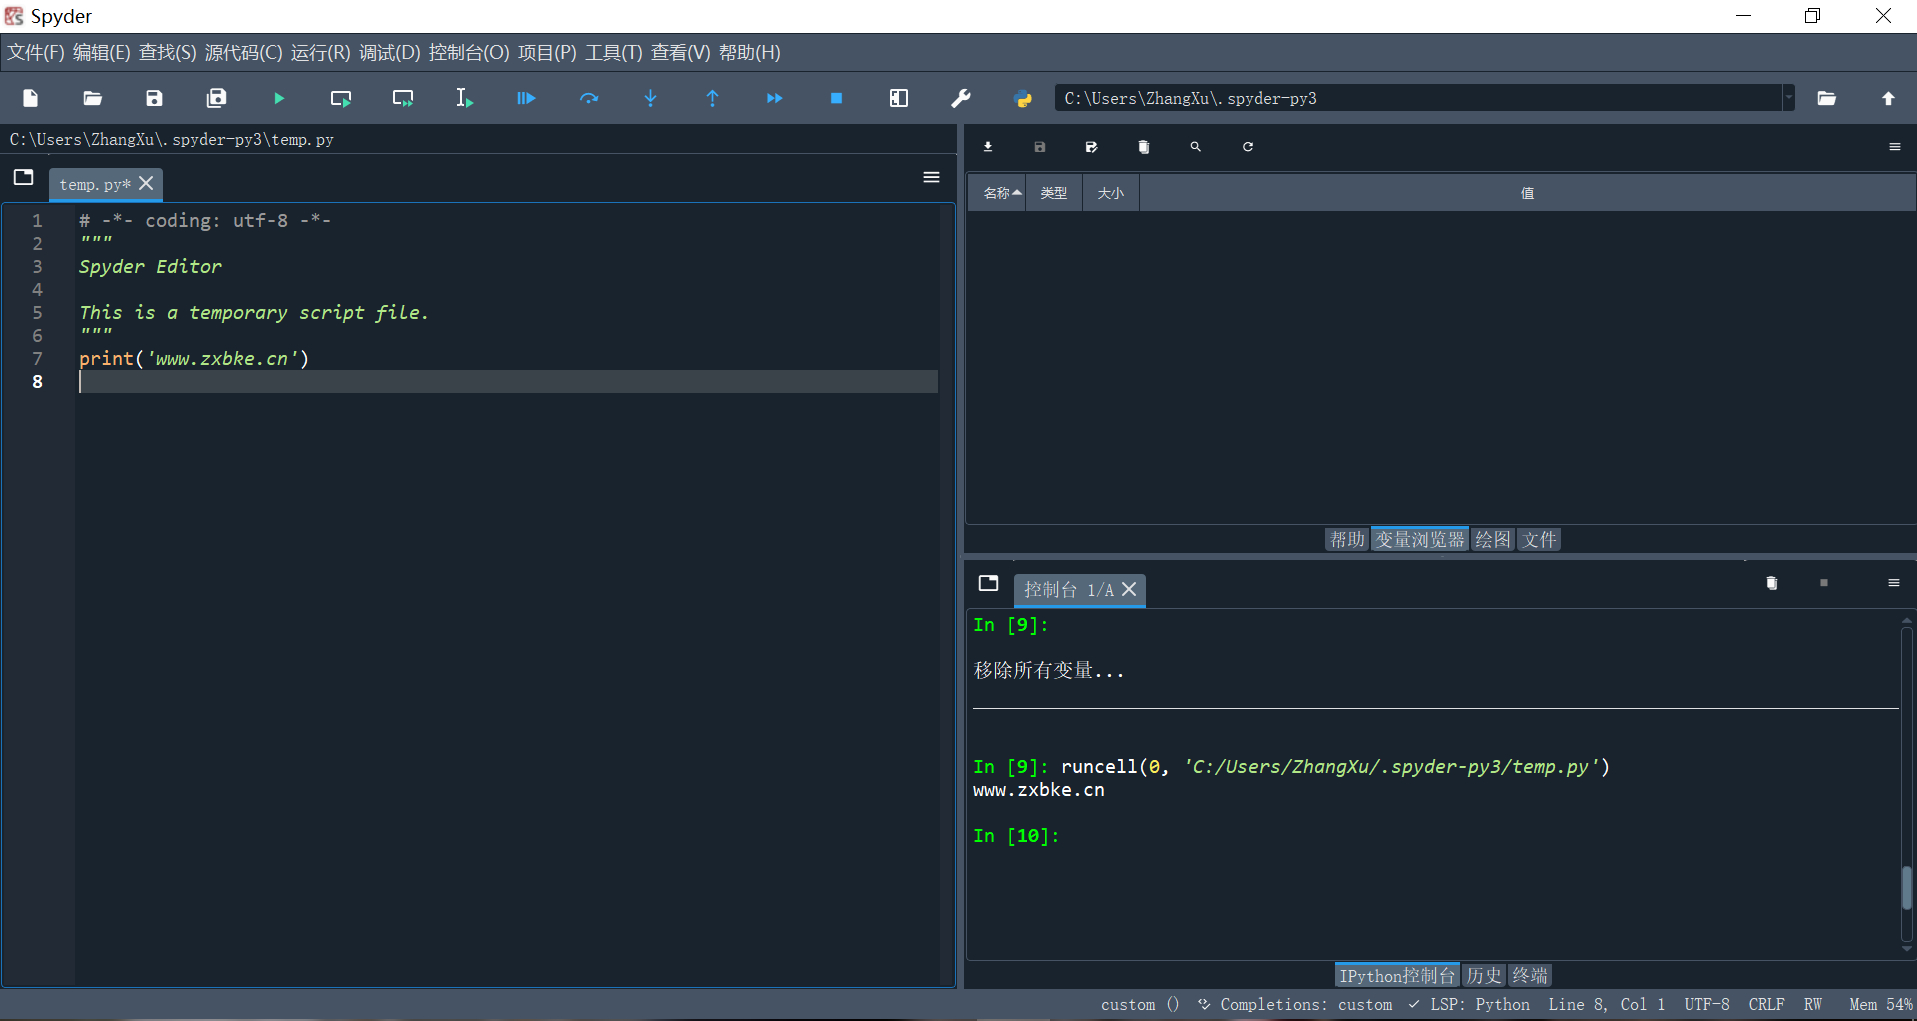Image resolution: width=1917 pixels, height=1021 pixels.
Task: Open a file with the folder icon
Action: [x=91, y=98]
